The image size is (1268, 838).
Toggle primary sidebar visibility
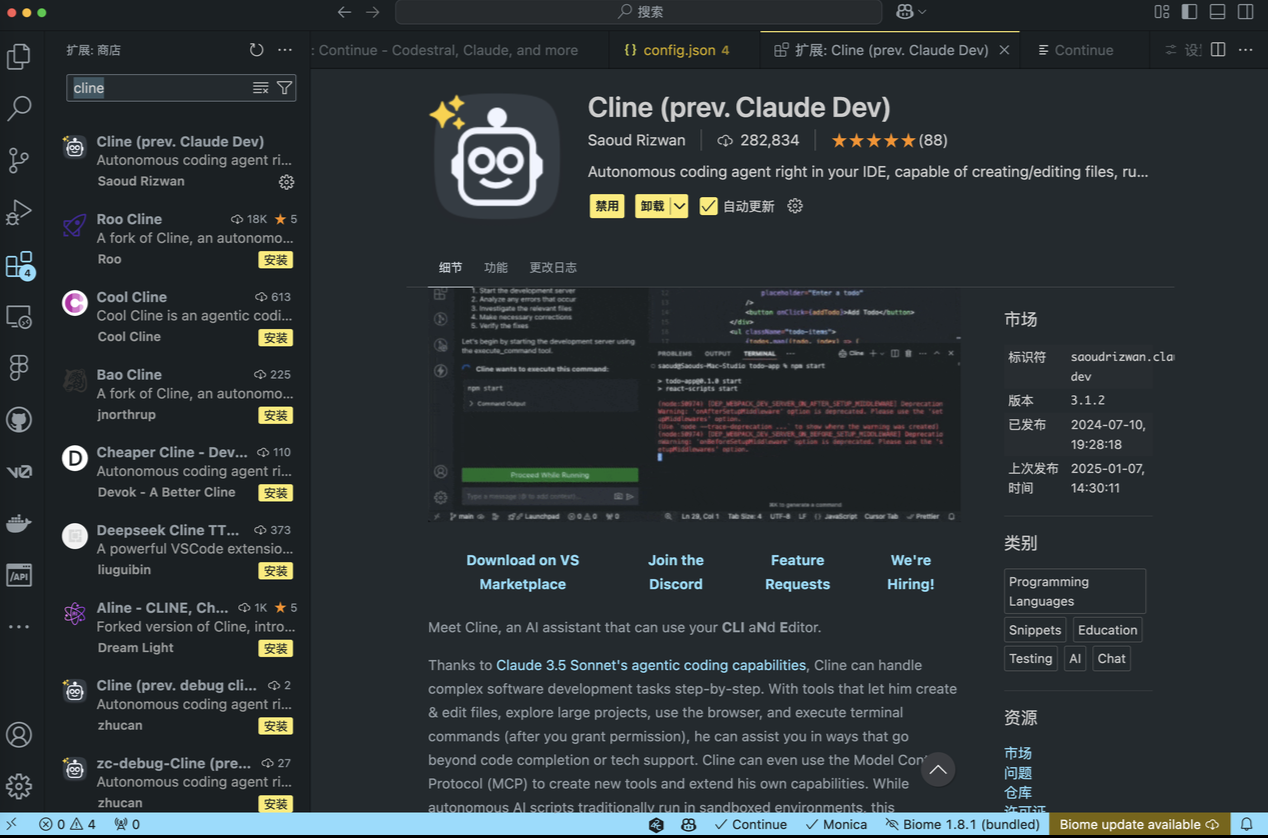(1190, 12)
